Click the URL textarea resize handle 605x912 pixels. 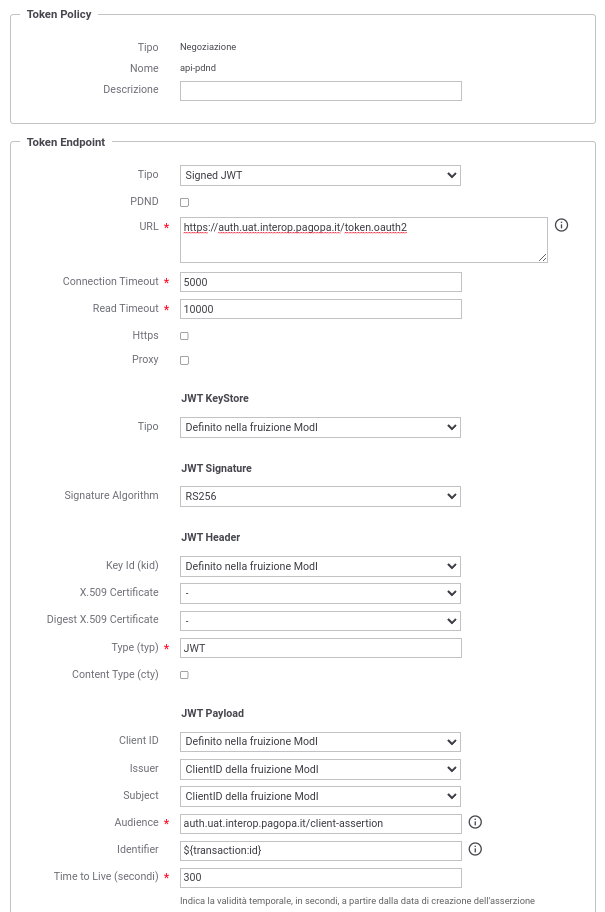pos(543,258)
